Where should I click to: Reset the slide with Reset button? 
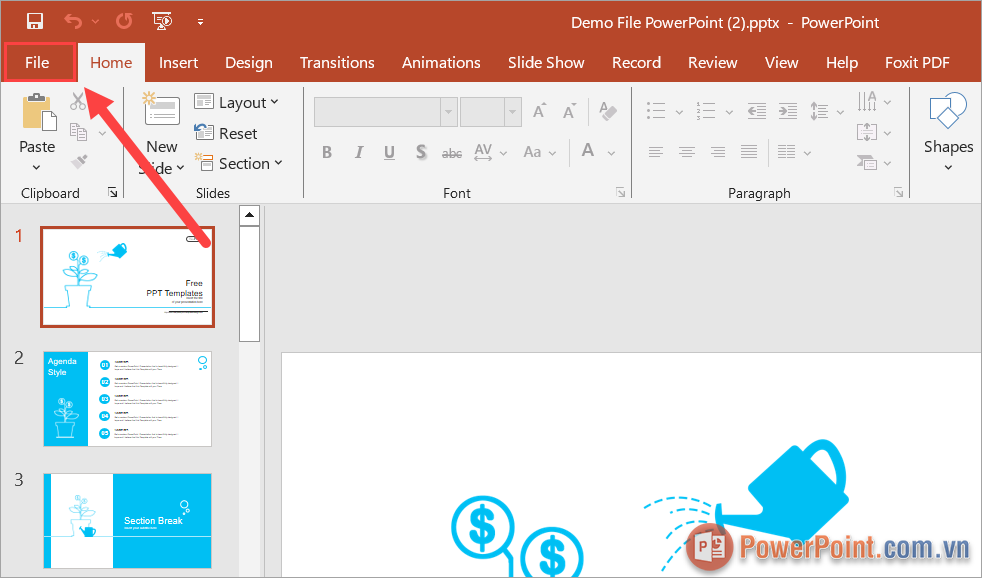[x=226, y=133]
